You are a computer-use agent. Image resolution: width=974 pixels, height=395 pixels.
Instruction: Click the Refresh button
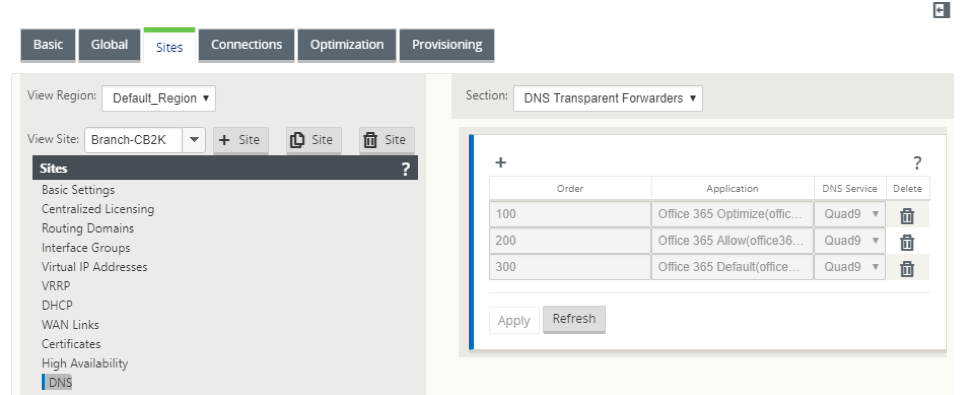pos(574,319)
